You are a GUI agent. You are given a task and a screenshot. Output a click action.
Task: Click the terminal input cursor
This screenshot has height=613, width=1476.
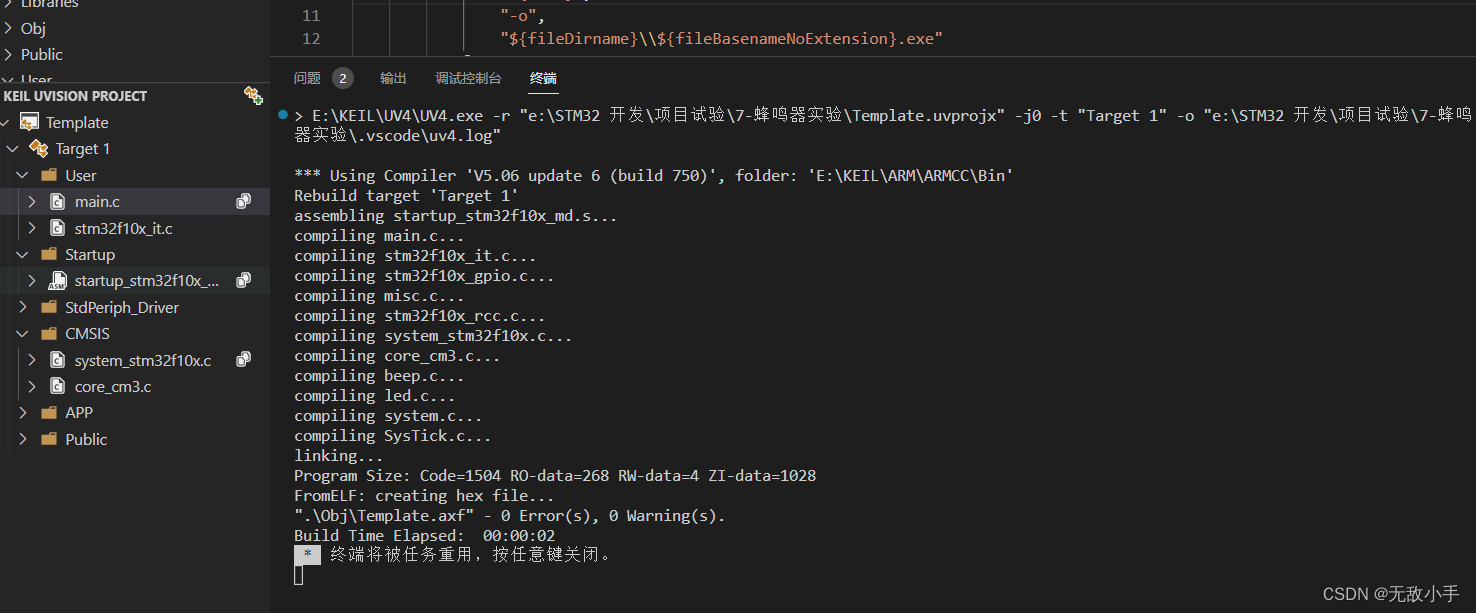298,575
